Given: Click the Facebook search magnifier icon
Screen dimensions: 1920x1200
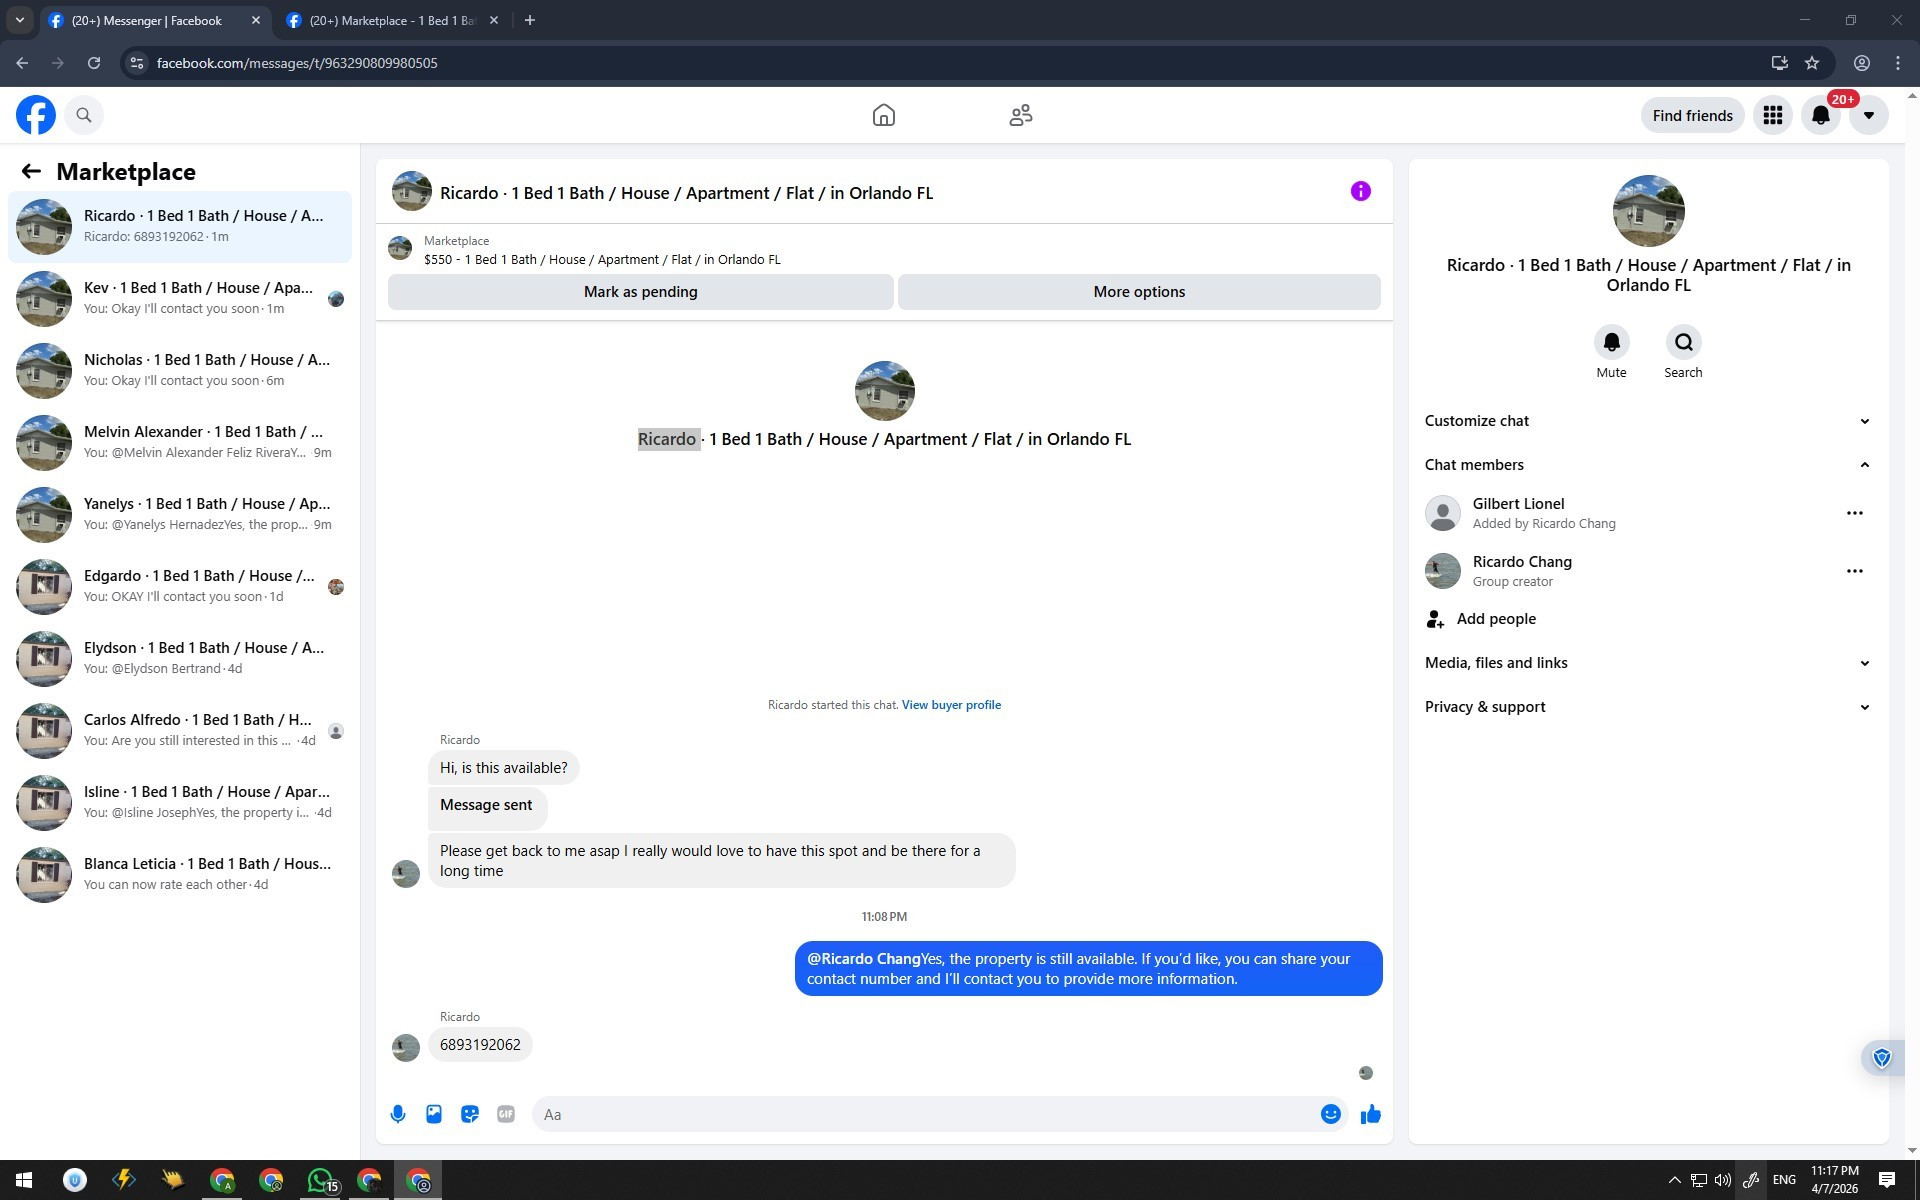Looking at the screenshot, I should (84, 115).
